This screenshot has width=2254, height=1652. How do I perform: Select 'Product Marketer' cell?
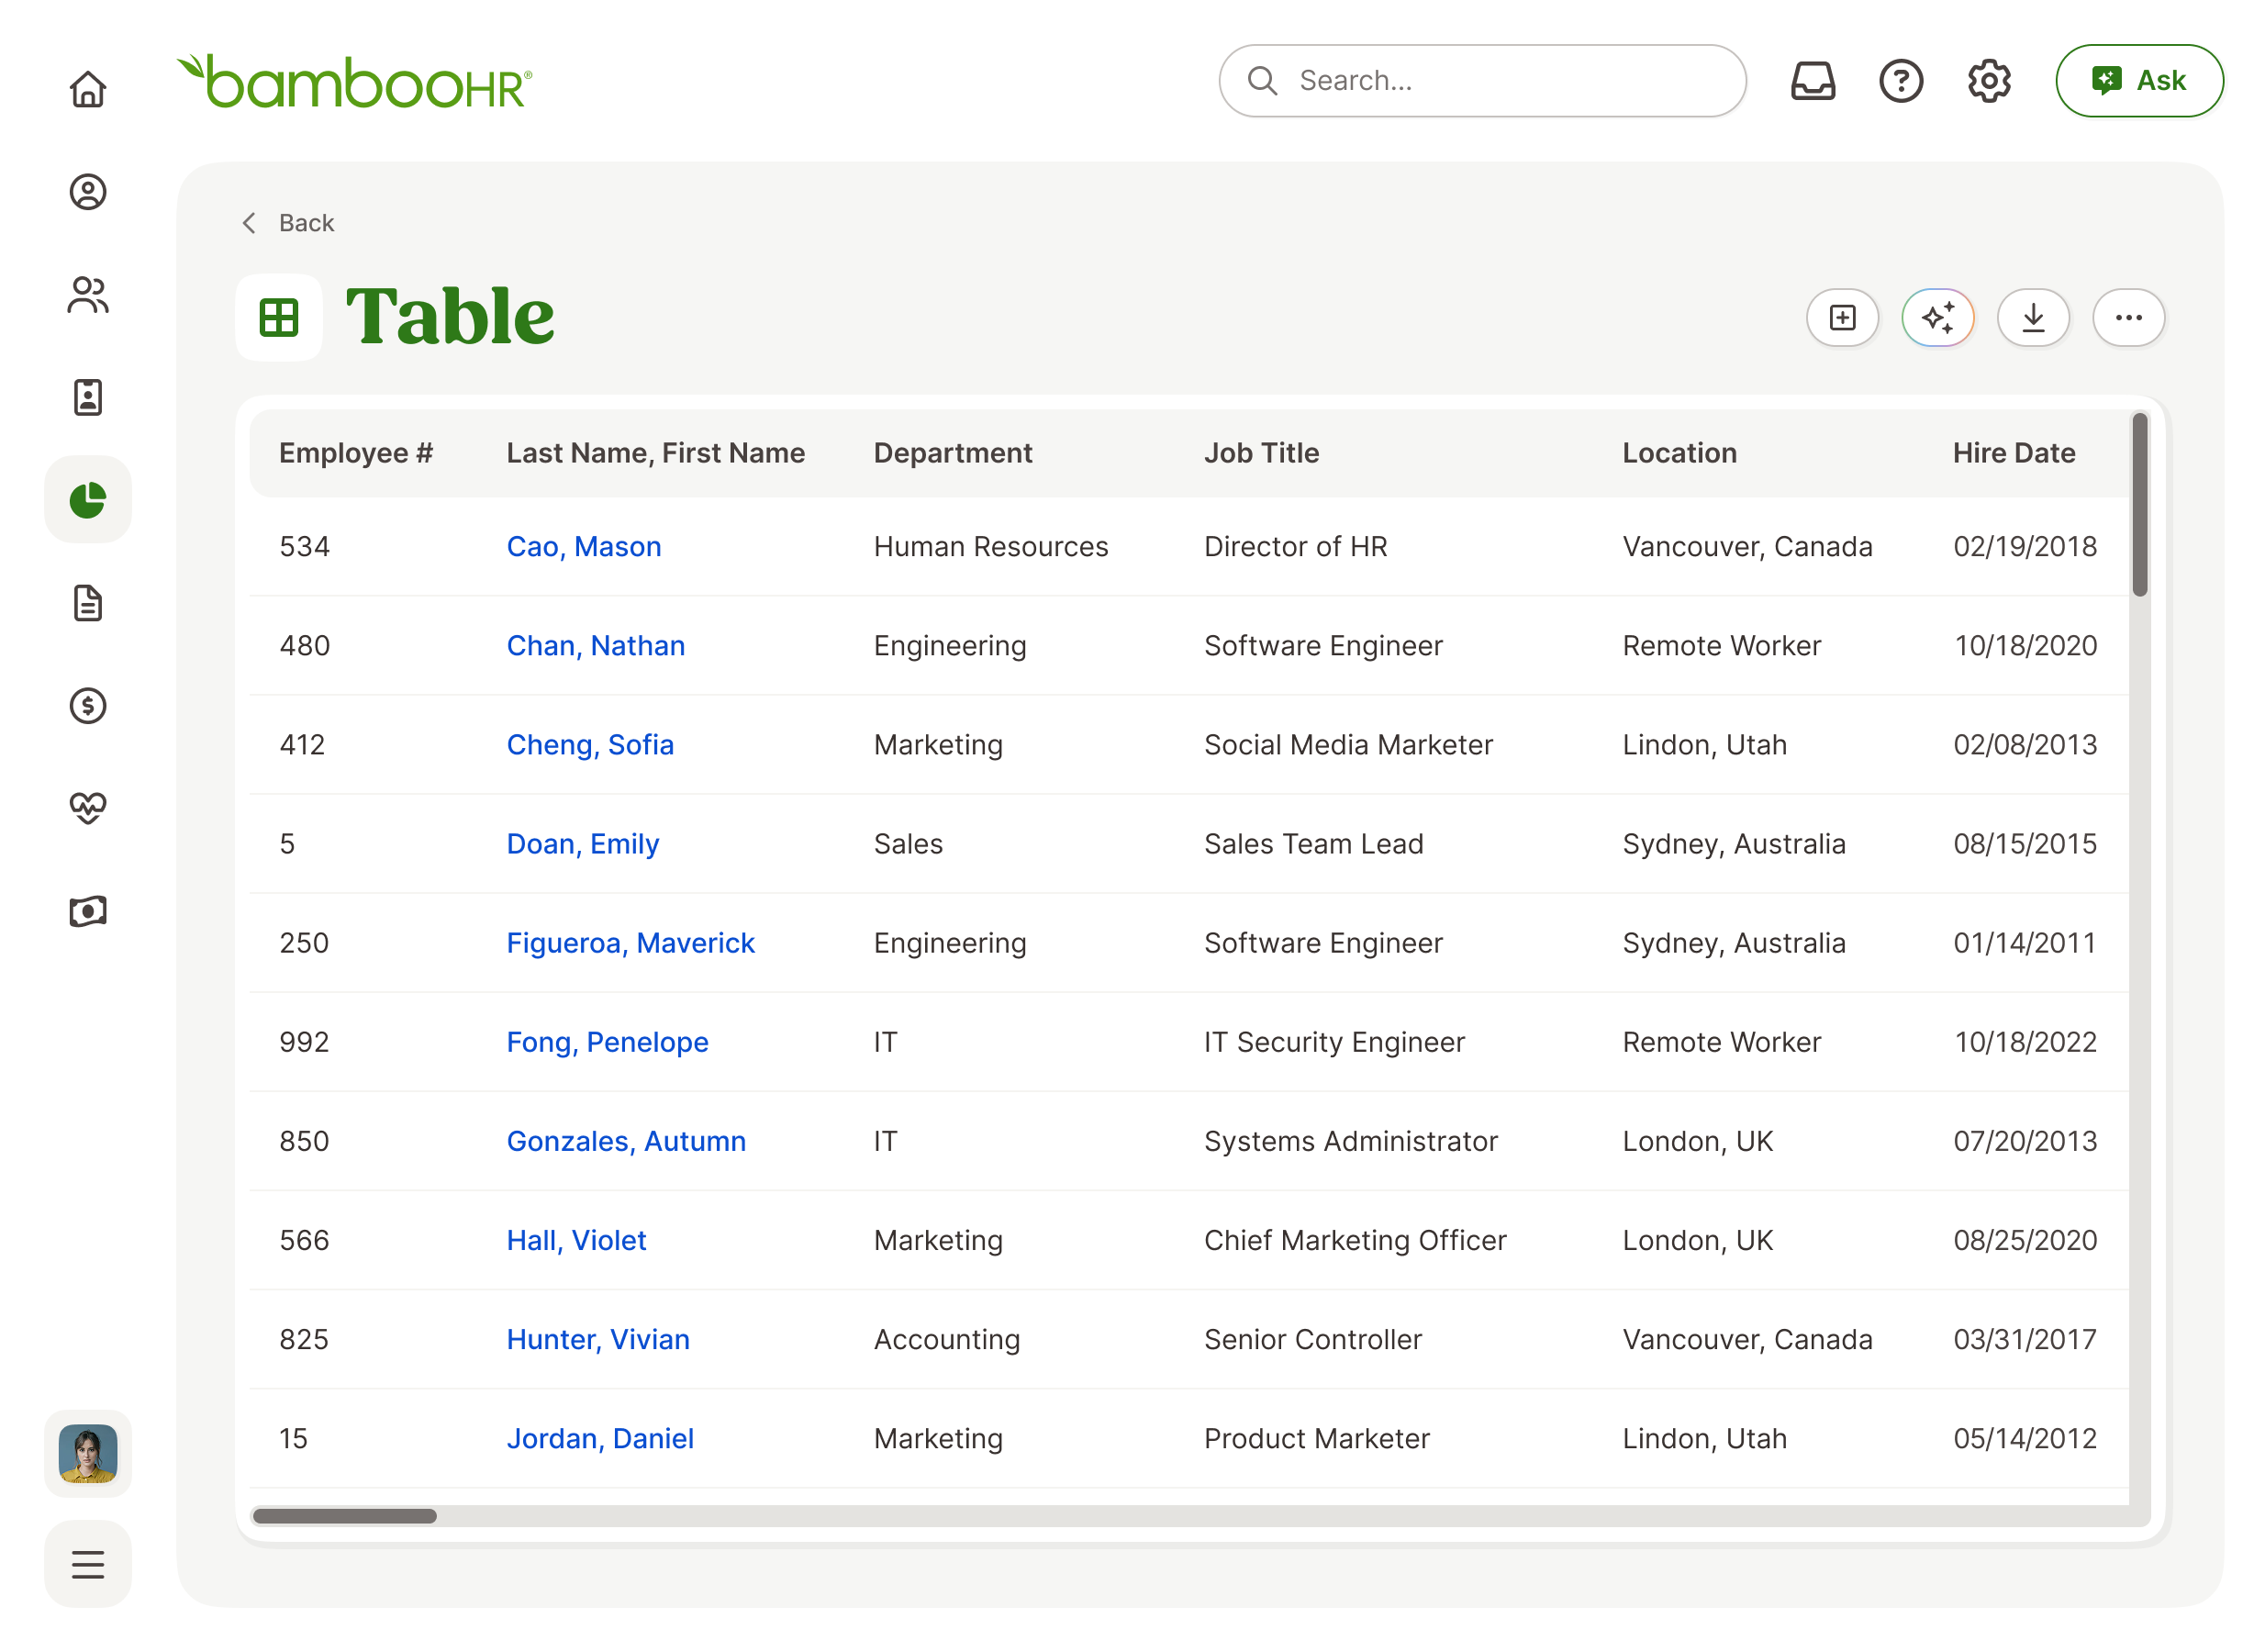1316,1437
